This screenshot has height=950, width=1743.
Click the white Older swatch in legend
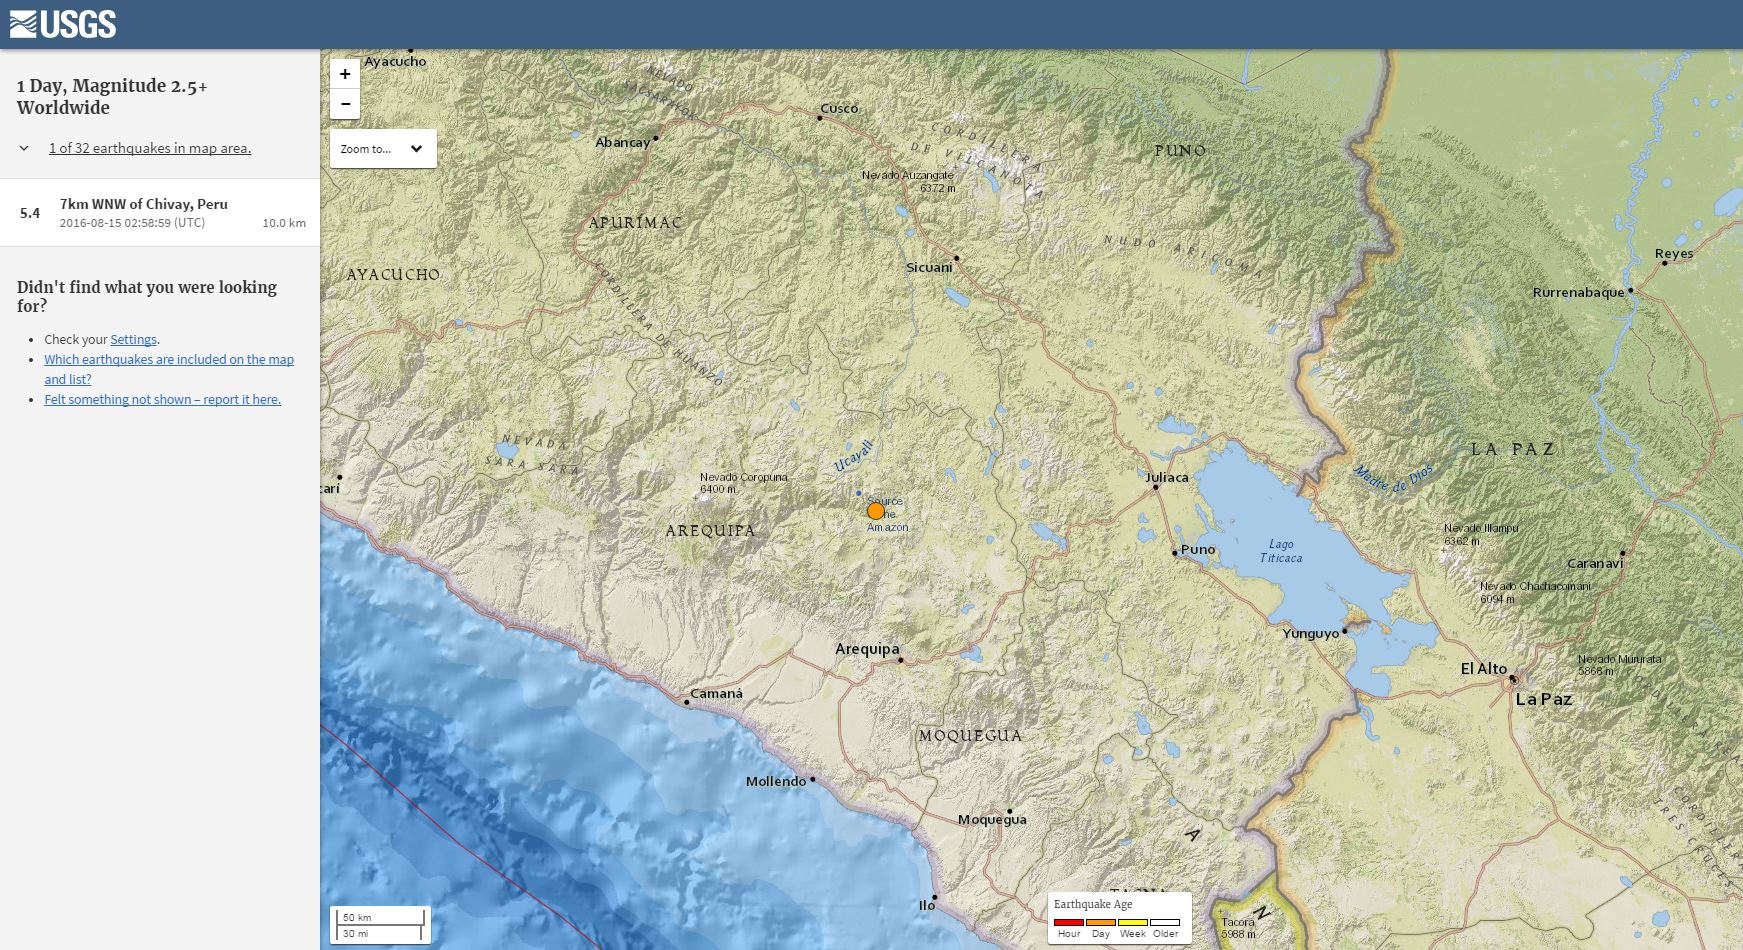1165,922
